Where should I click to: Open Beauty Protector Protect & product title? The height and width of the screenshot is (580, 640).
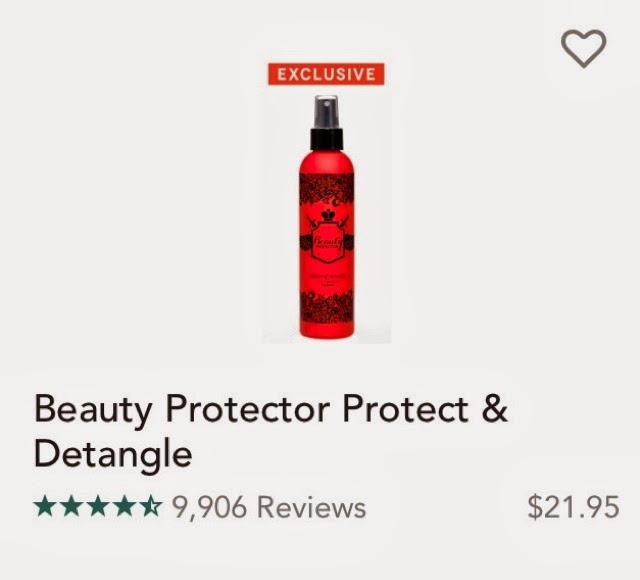coord(271,410)
